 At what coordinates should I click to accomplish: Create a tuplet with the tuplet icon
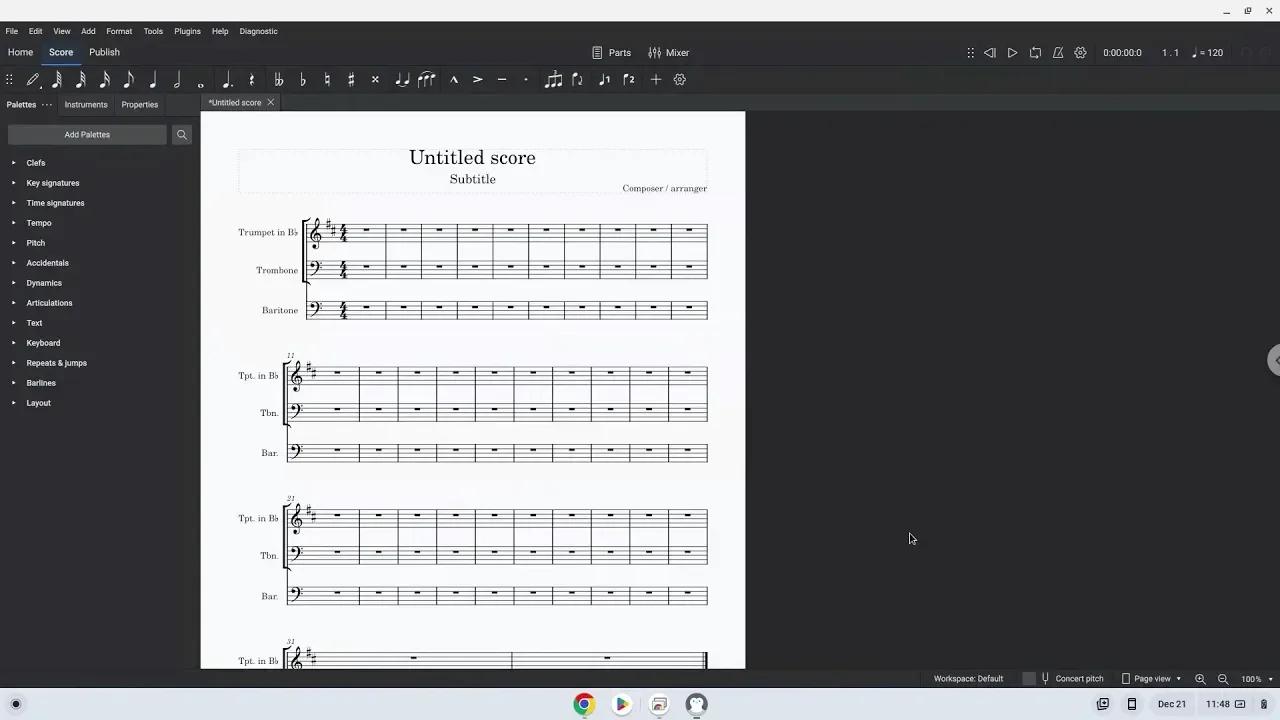click(x=553, y=80)
